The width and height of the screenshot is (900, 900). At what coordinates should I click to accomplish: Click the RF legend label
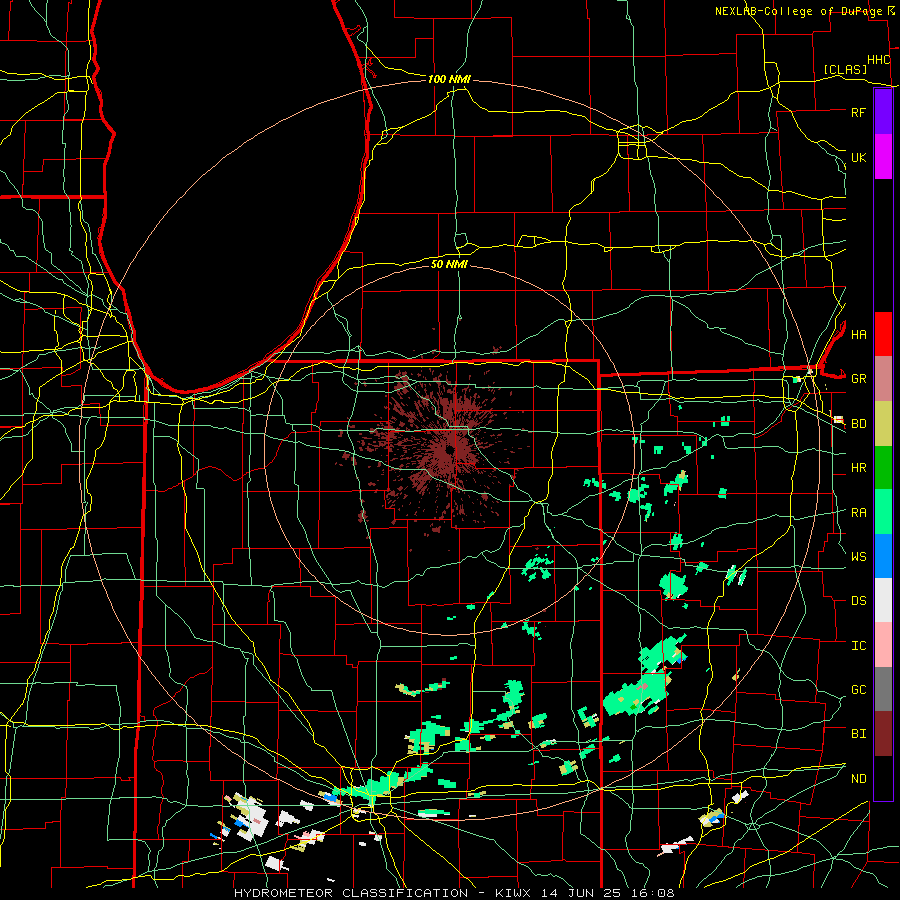click(858, 112)
